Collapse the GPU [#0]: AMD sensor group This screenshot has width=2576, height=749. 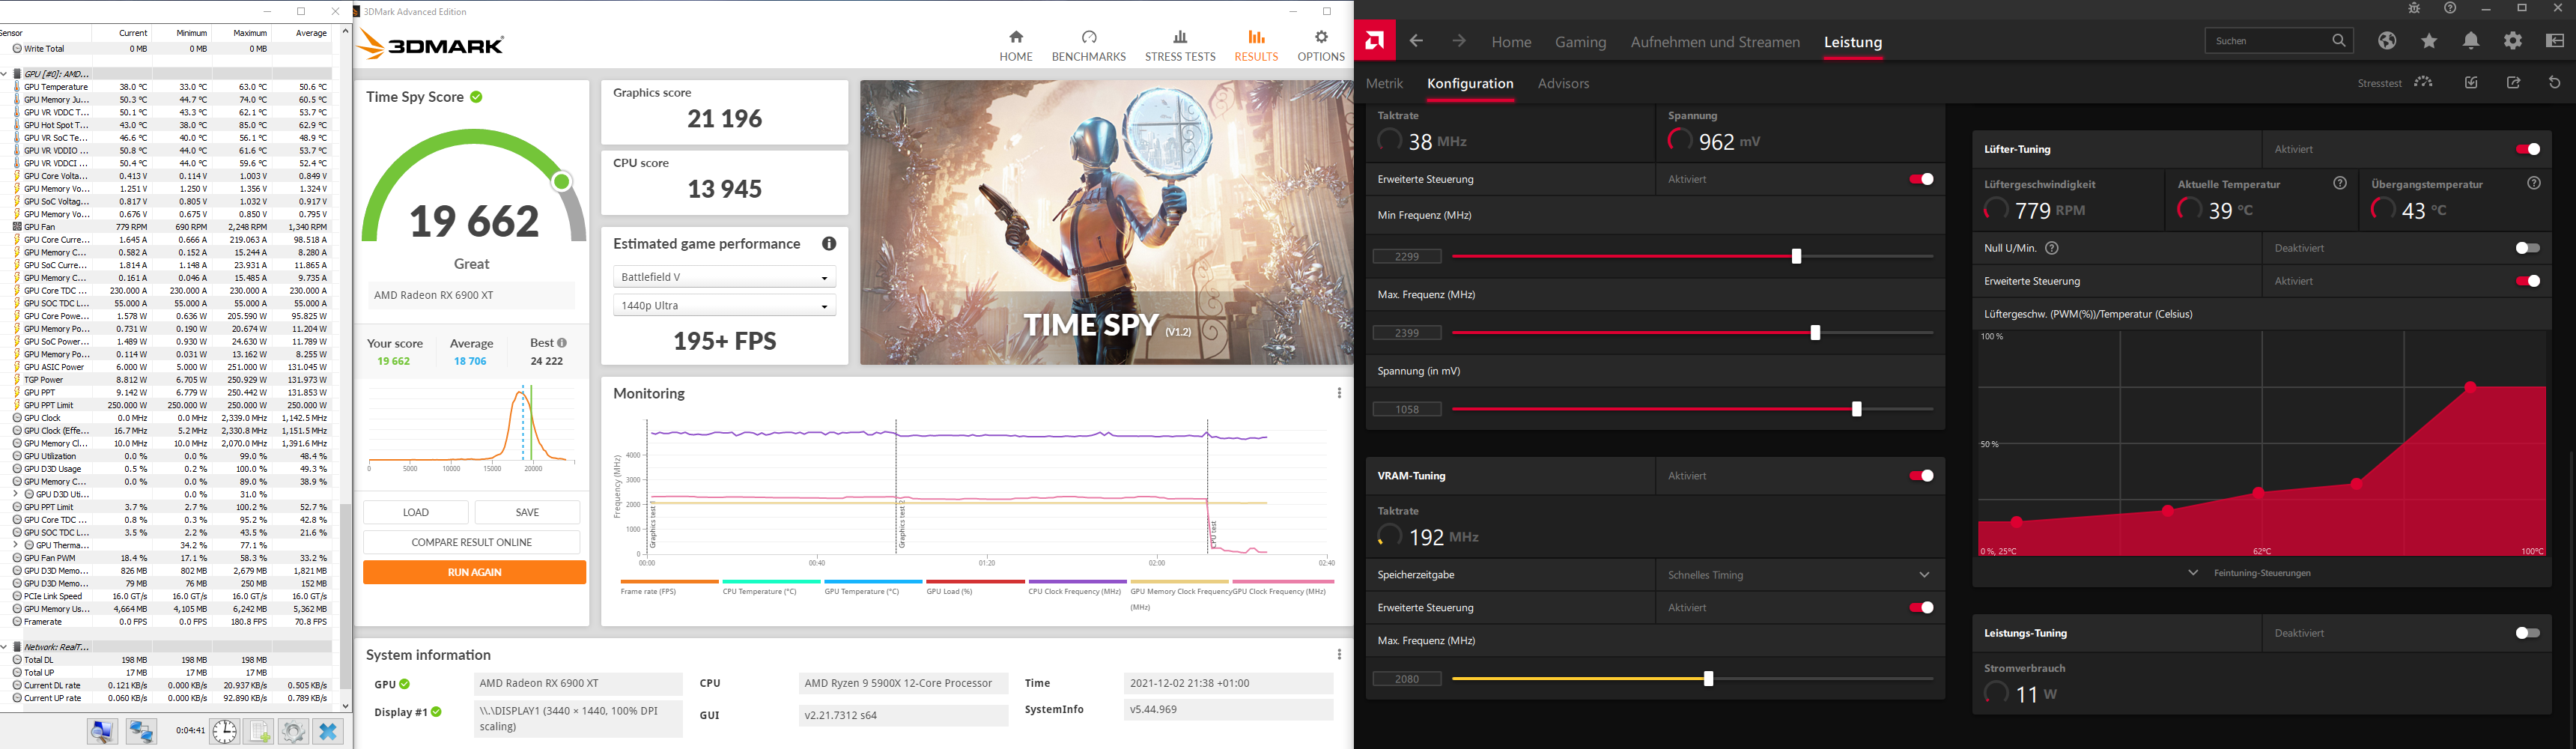[x=5, y=74]
